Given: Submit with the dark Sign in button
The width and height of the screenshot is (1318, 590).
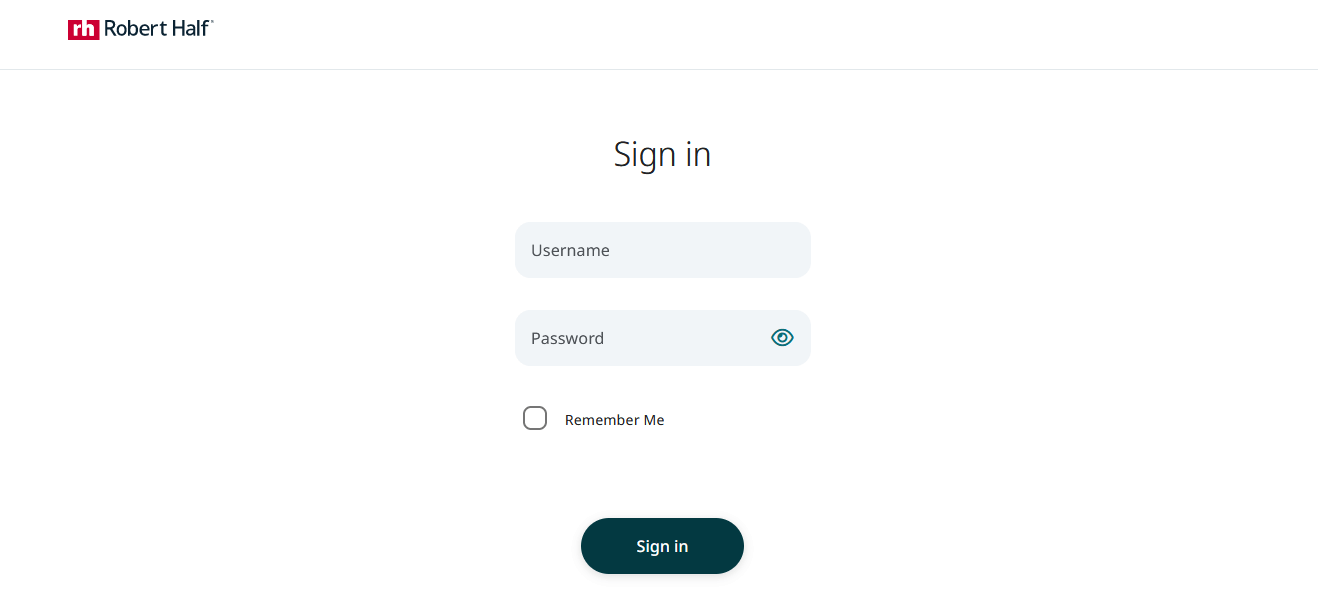Looking at the screenshot, I should [662, 546].
